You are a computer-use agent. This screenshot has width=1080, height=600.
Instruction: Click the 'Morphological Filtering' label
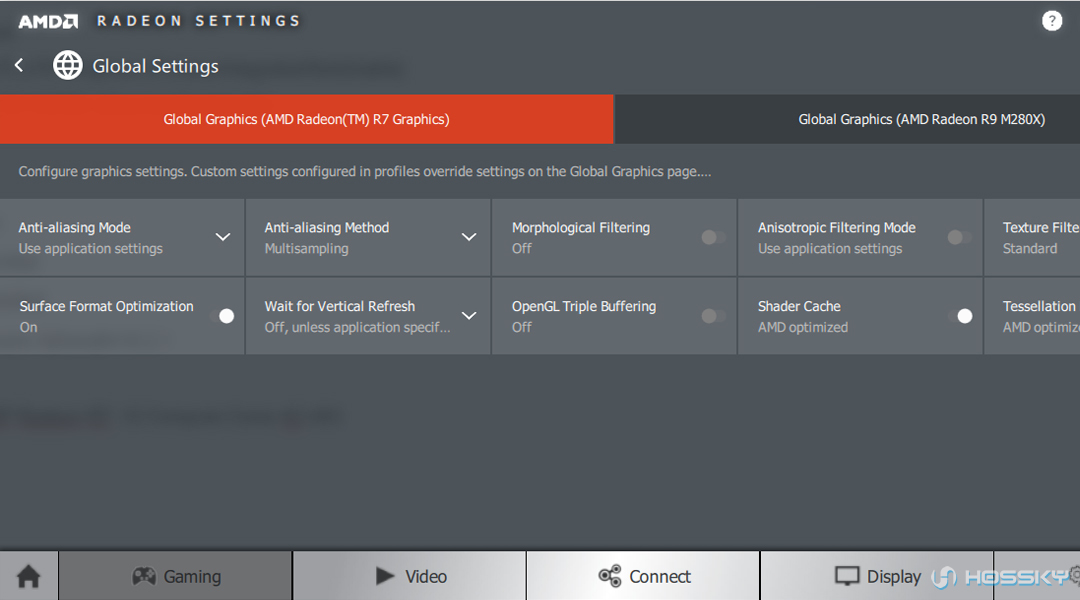(x=581, y=228)
